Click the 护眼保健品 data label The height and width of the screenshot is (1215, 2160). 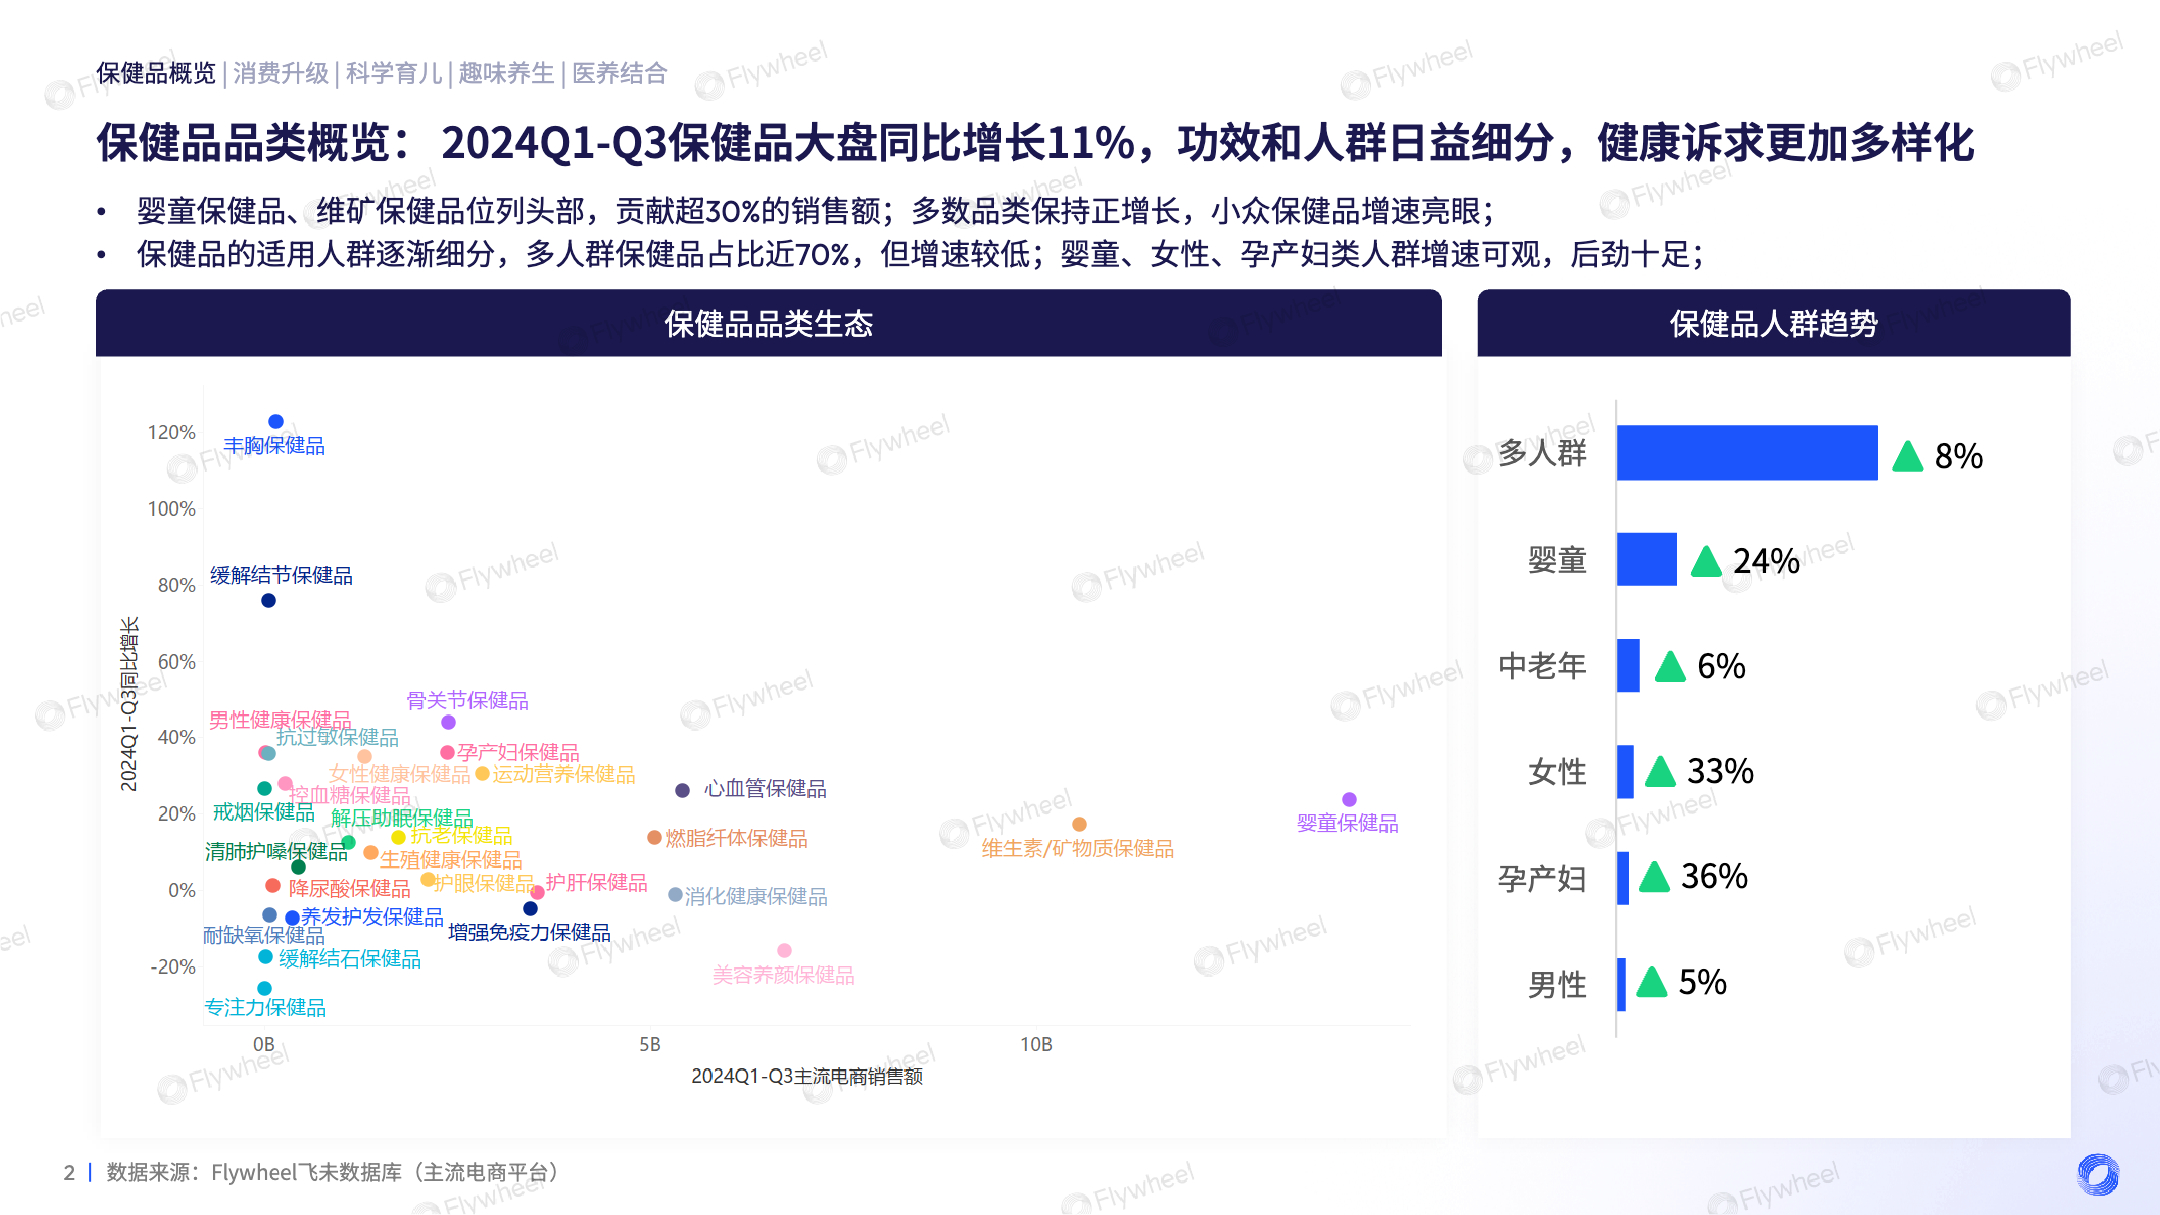pyautogui.click(x=485, y=883)
